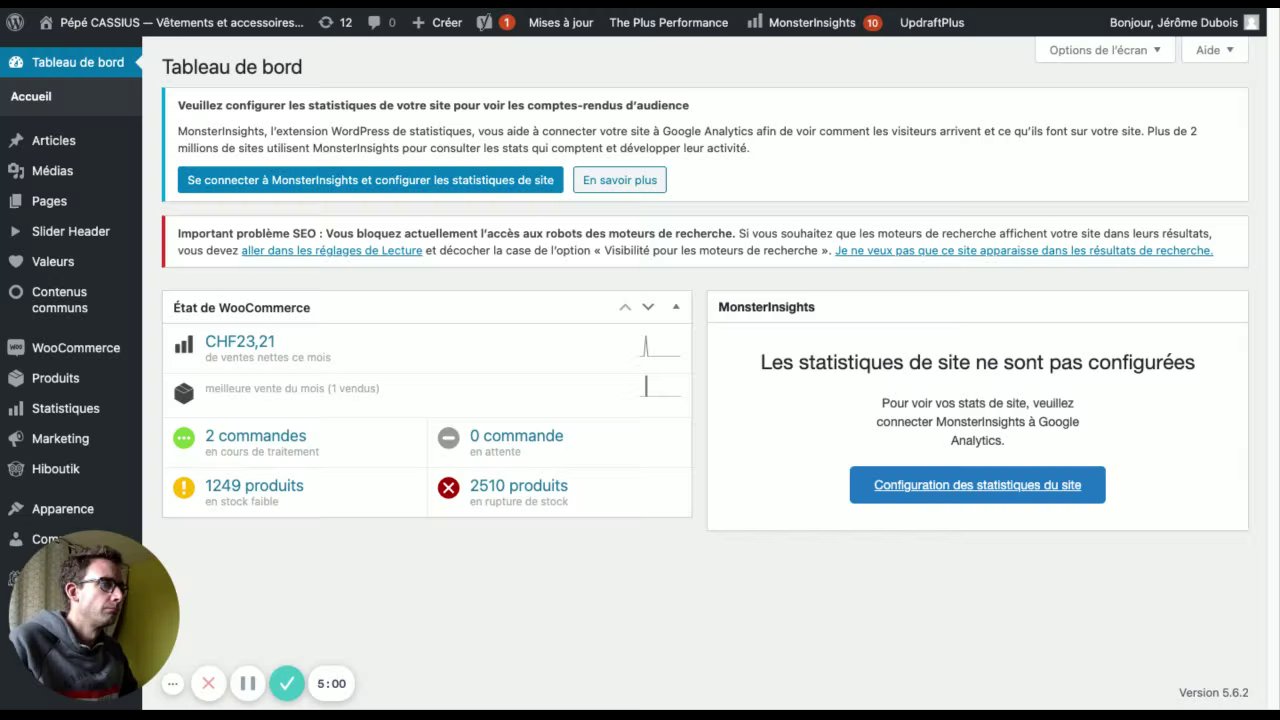The height and width of the screenshot is (720, 1280).
Task: Open Mises à jour in admin bar
Action: 560,22
